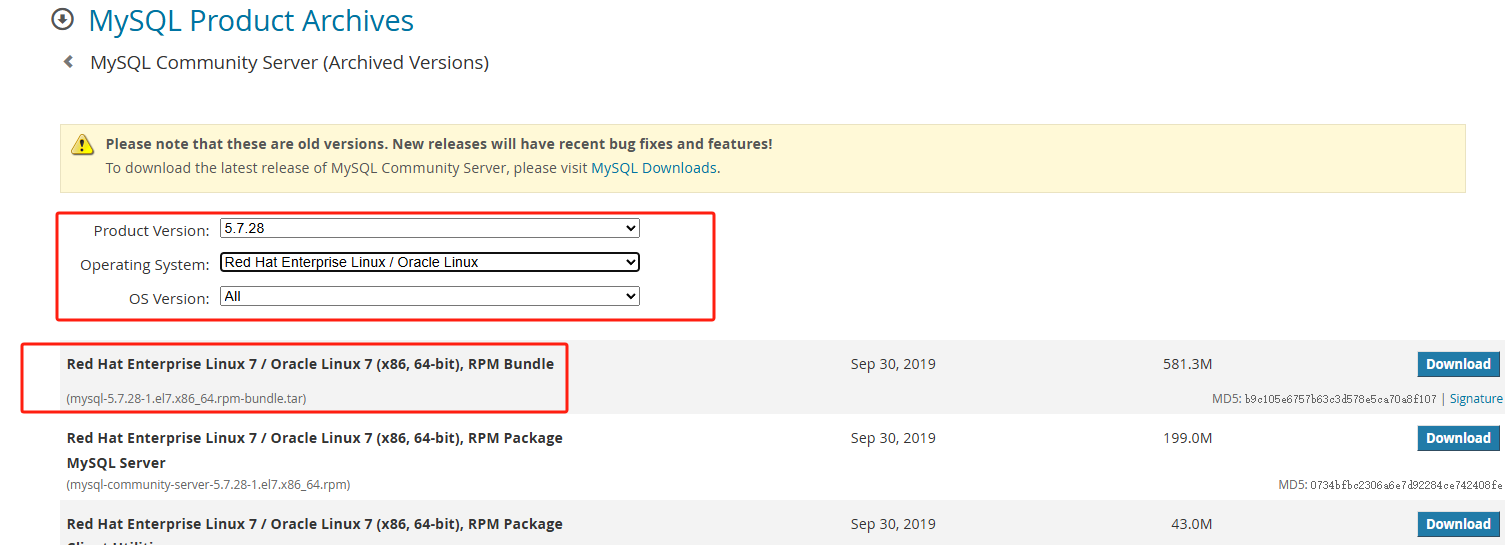Image resolution: width=1505 pixels, height=545 pixels.
Task: Open the OS Version dropdown
Action: tap(429, 297)
